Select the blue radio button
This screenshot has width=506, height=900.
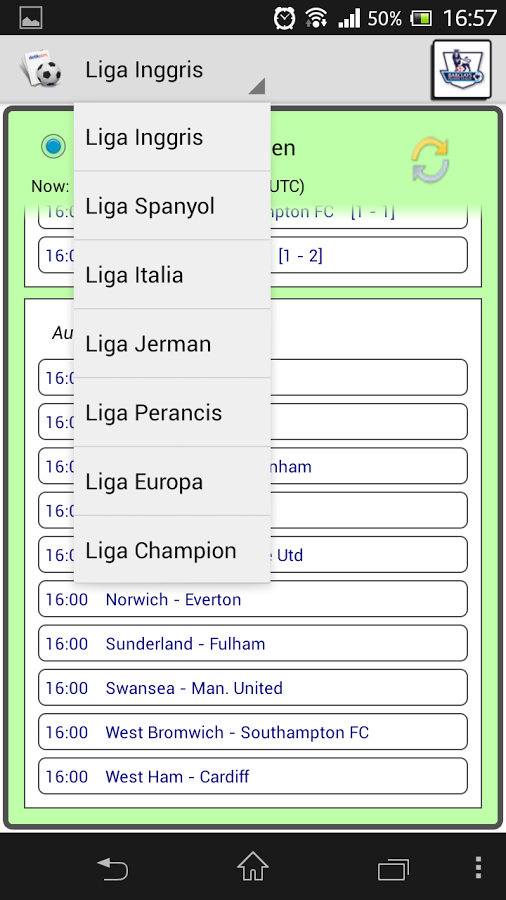click(x=53, y=147)
